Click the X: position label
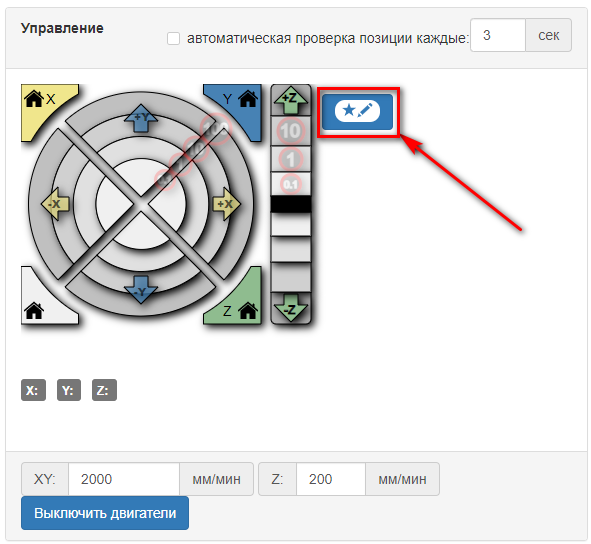 pyautogui.click(x=33, y=390)
